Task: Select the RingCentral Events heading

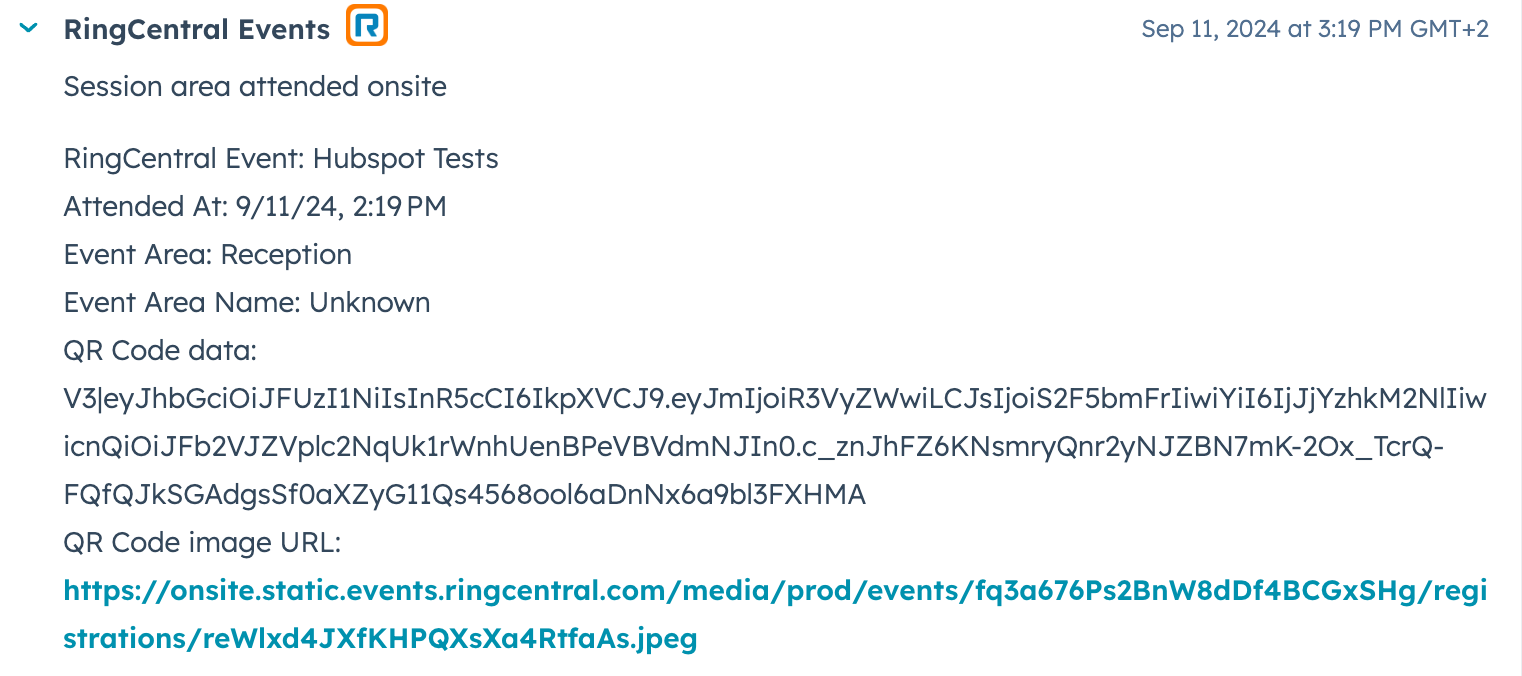Action: pyautogui.click(x=196, y=29)
